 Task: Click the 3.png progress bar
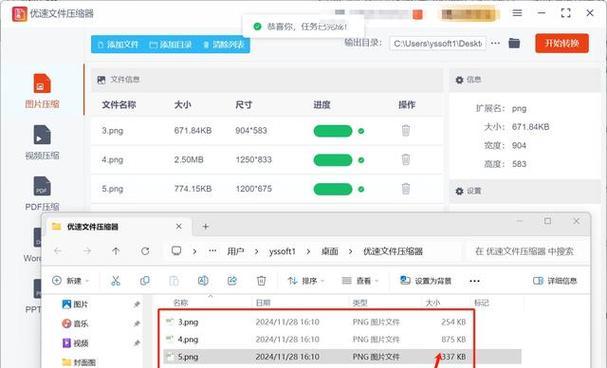pos(333,131)
